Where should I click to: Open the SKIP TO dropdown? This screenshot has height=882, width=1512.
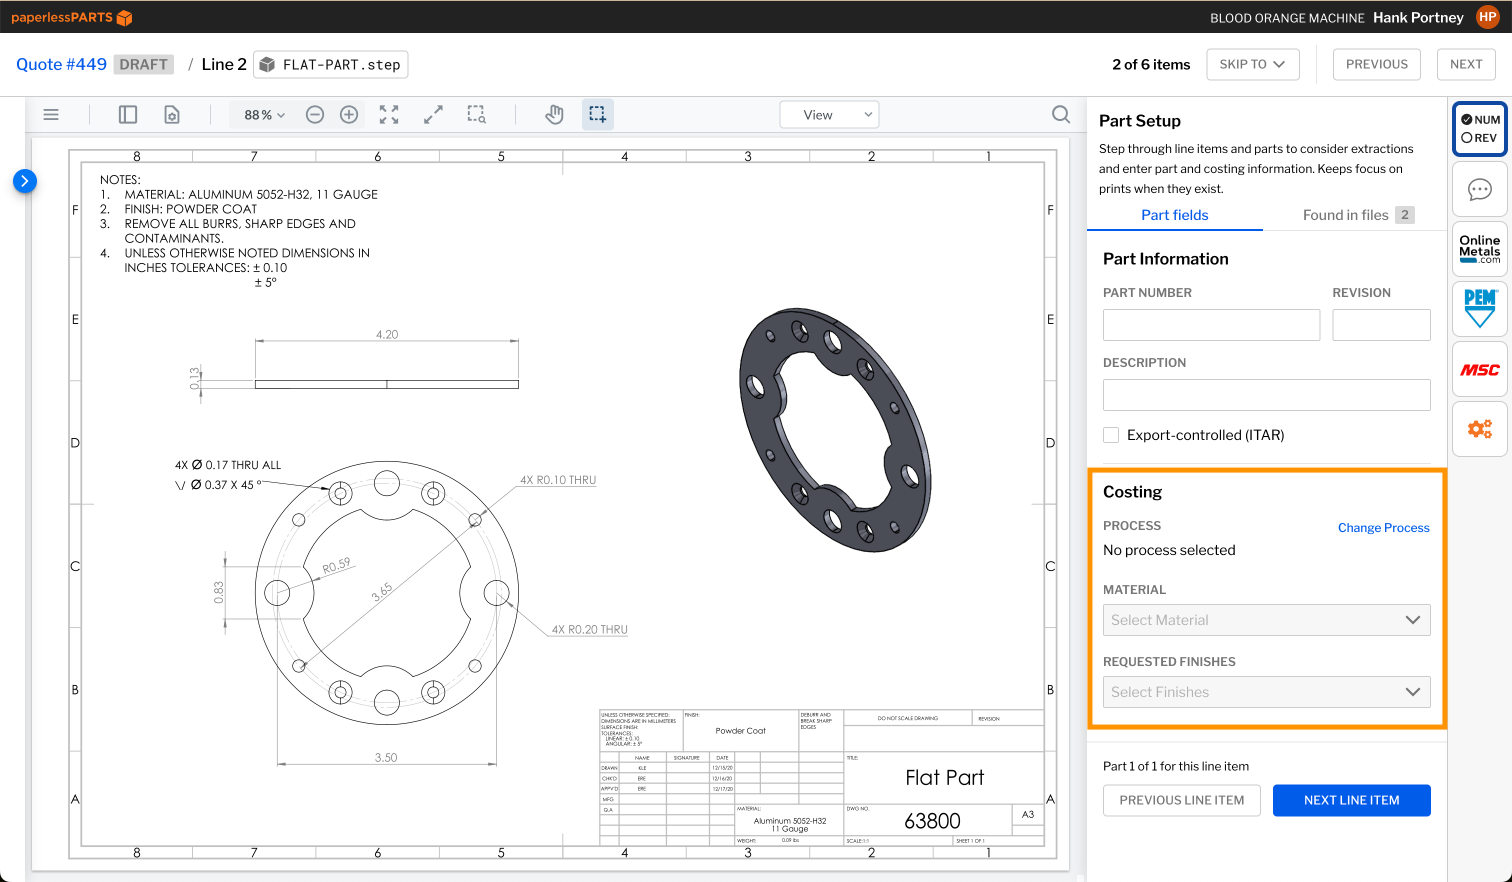(1253, 64)
